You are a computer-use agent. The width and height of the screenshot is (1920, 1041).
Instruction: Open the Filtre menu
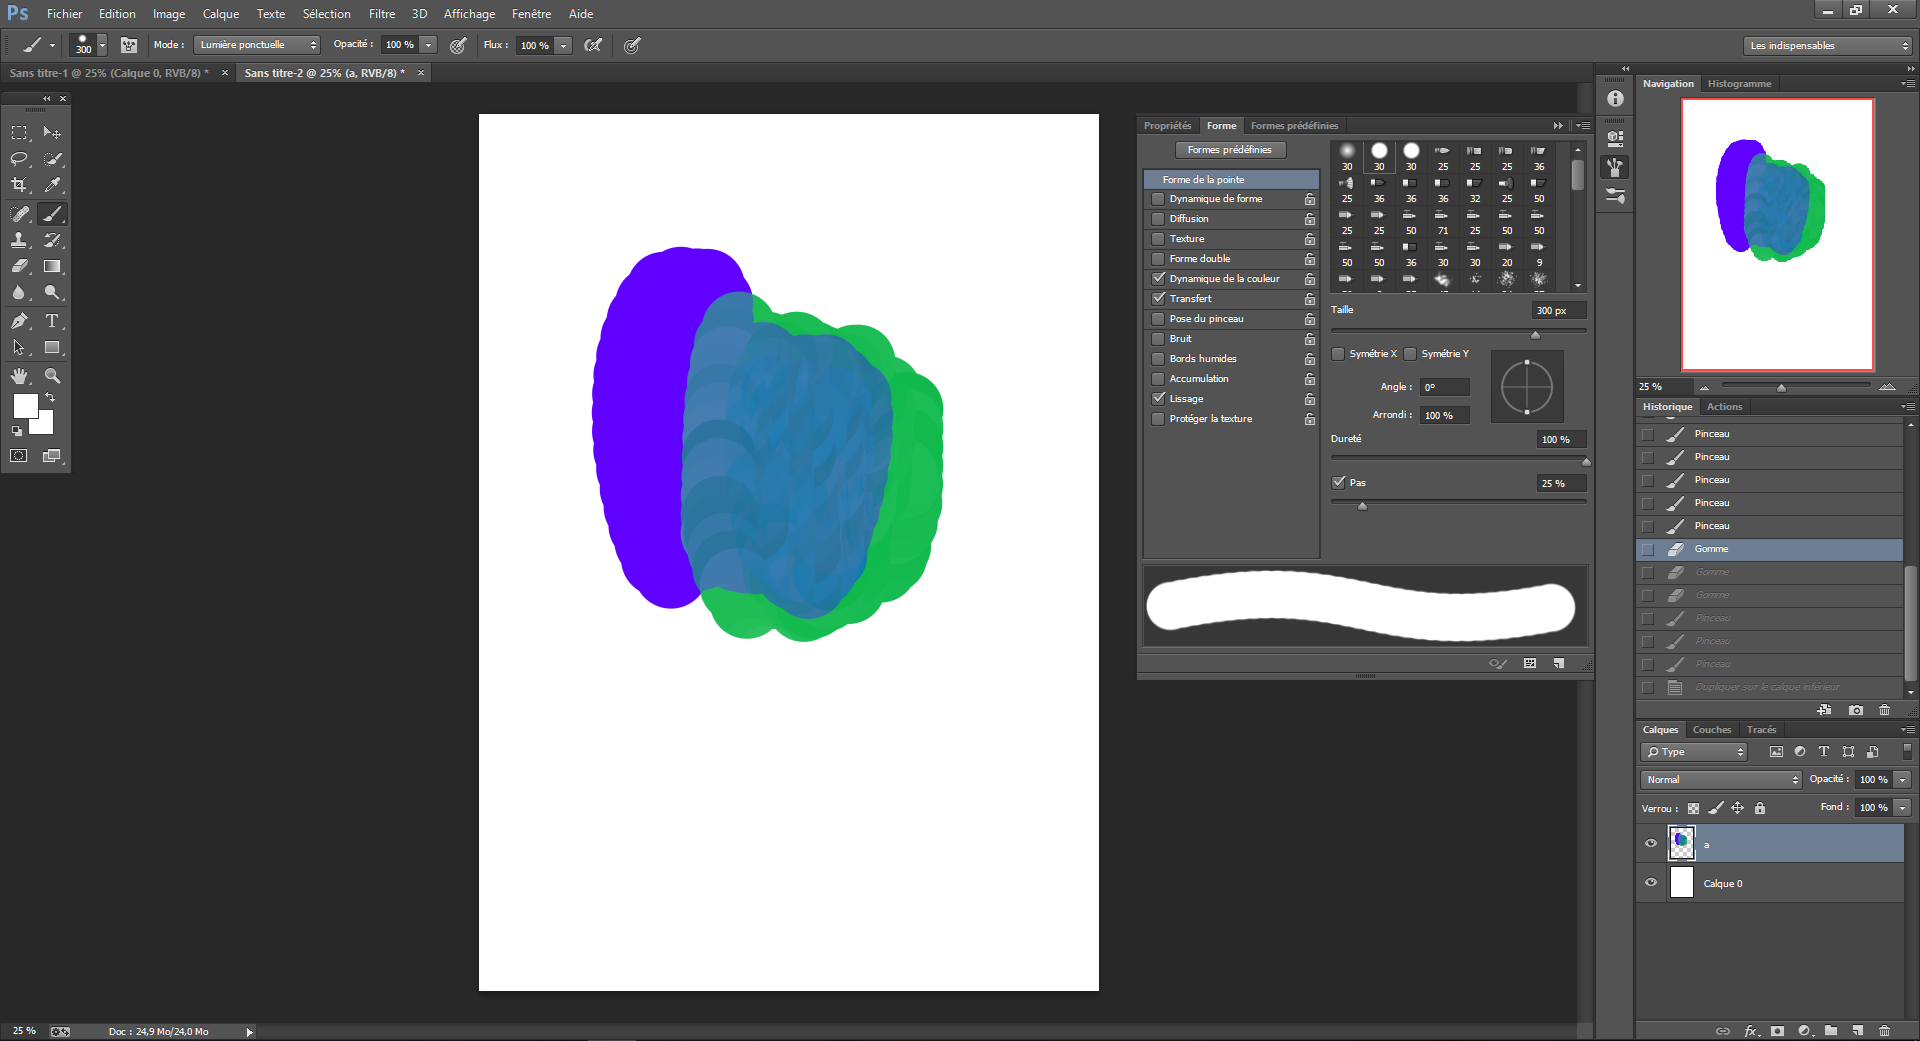point(381,14)
